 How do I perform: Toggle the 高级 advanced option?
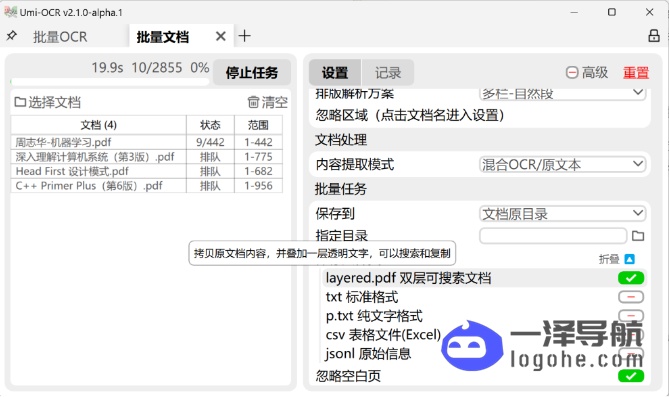587,73
